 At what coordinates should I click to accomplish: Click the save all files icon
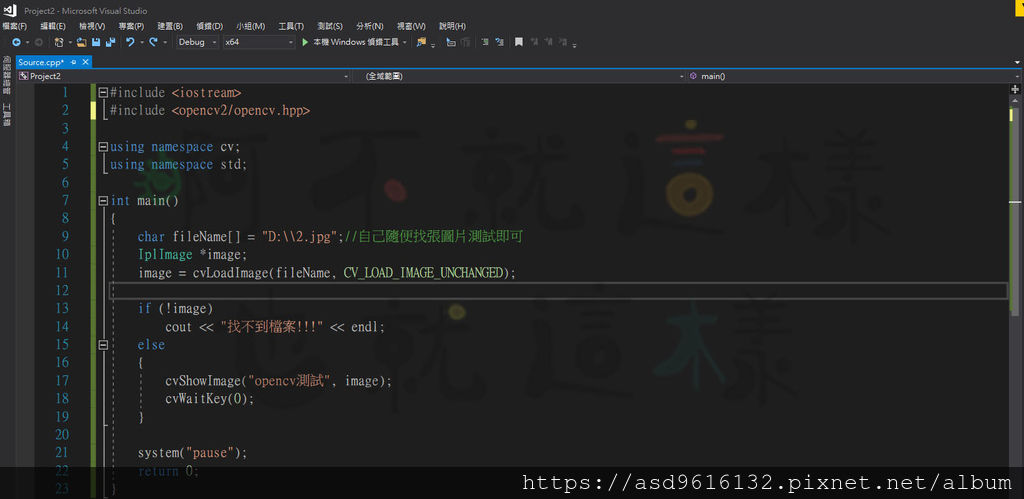(110, 42)
